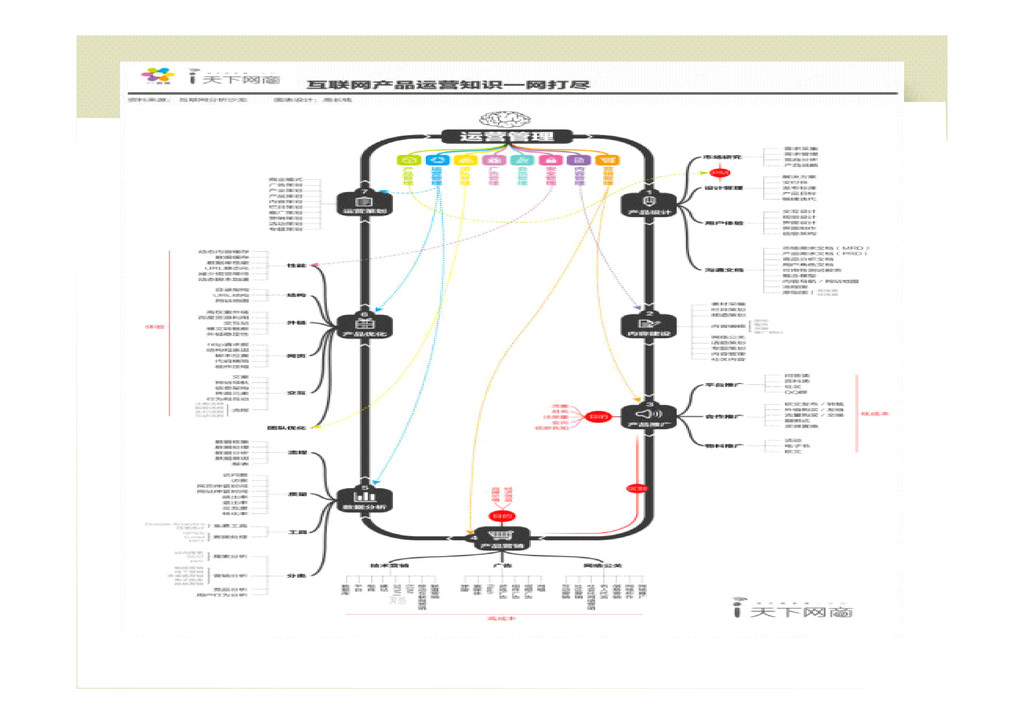
Task: Select node 5 数据分析 bar chart icon
Action: [364, 499]
